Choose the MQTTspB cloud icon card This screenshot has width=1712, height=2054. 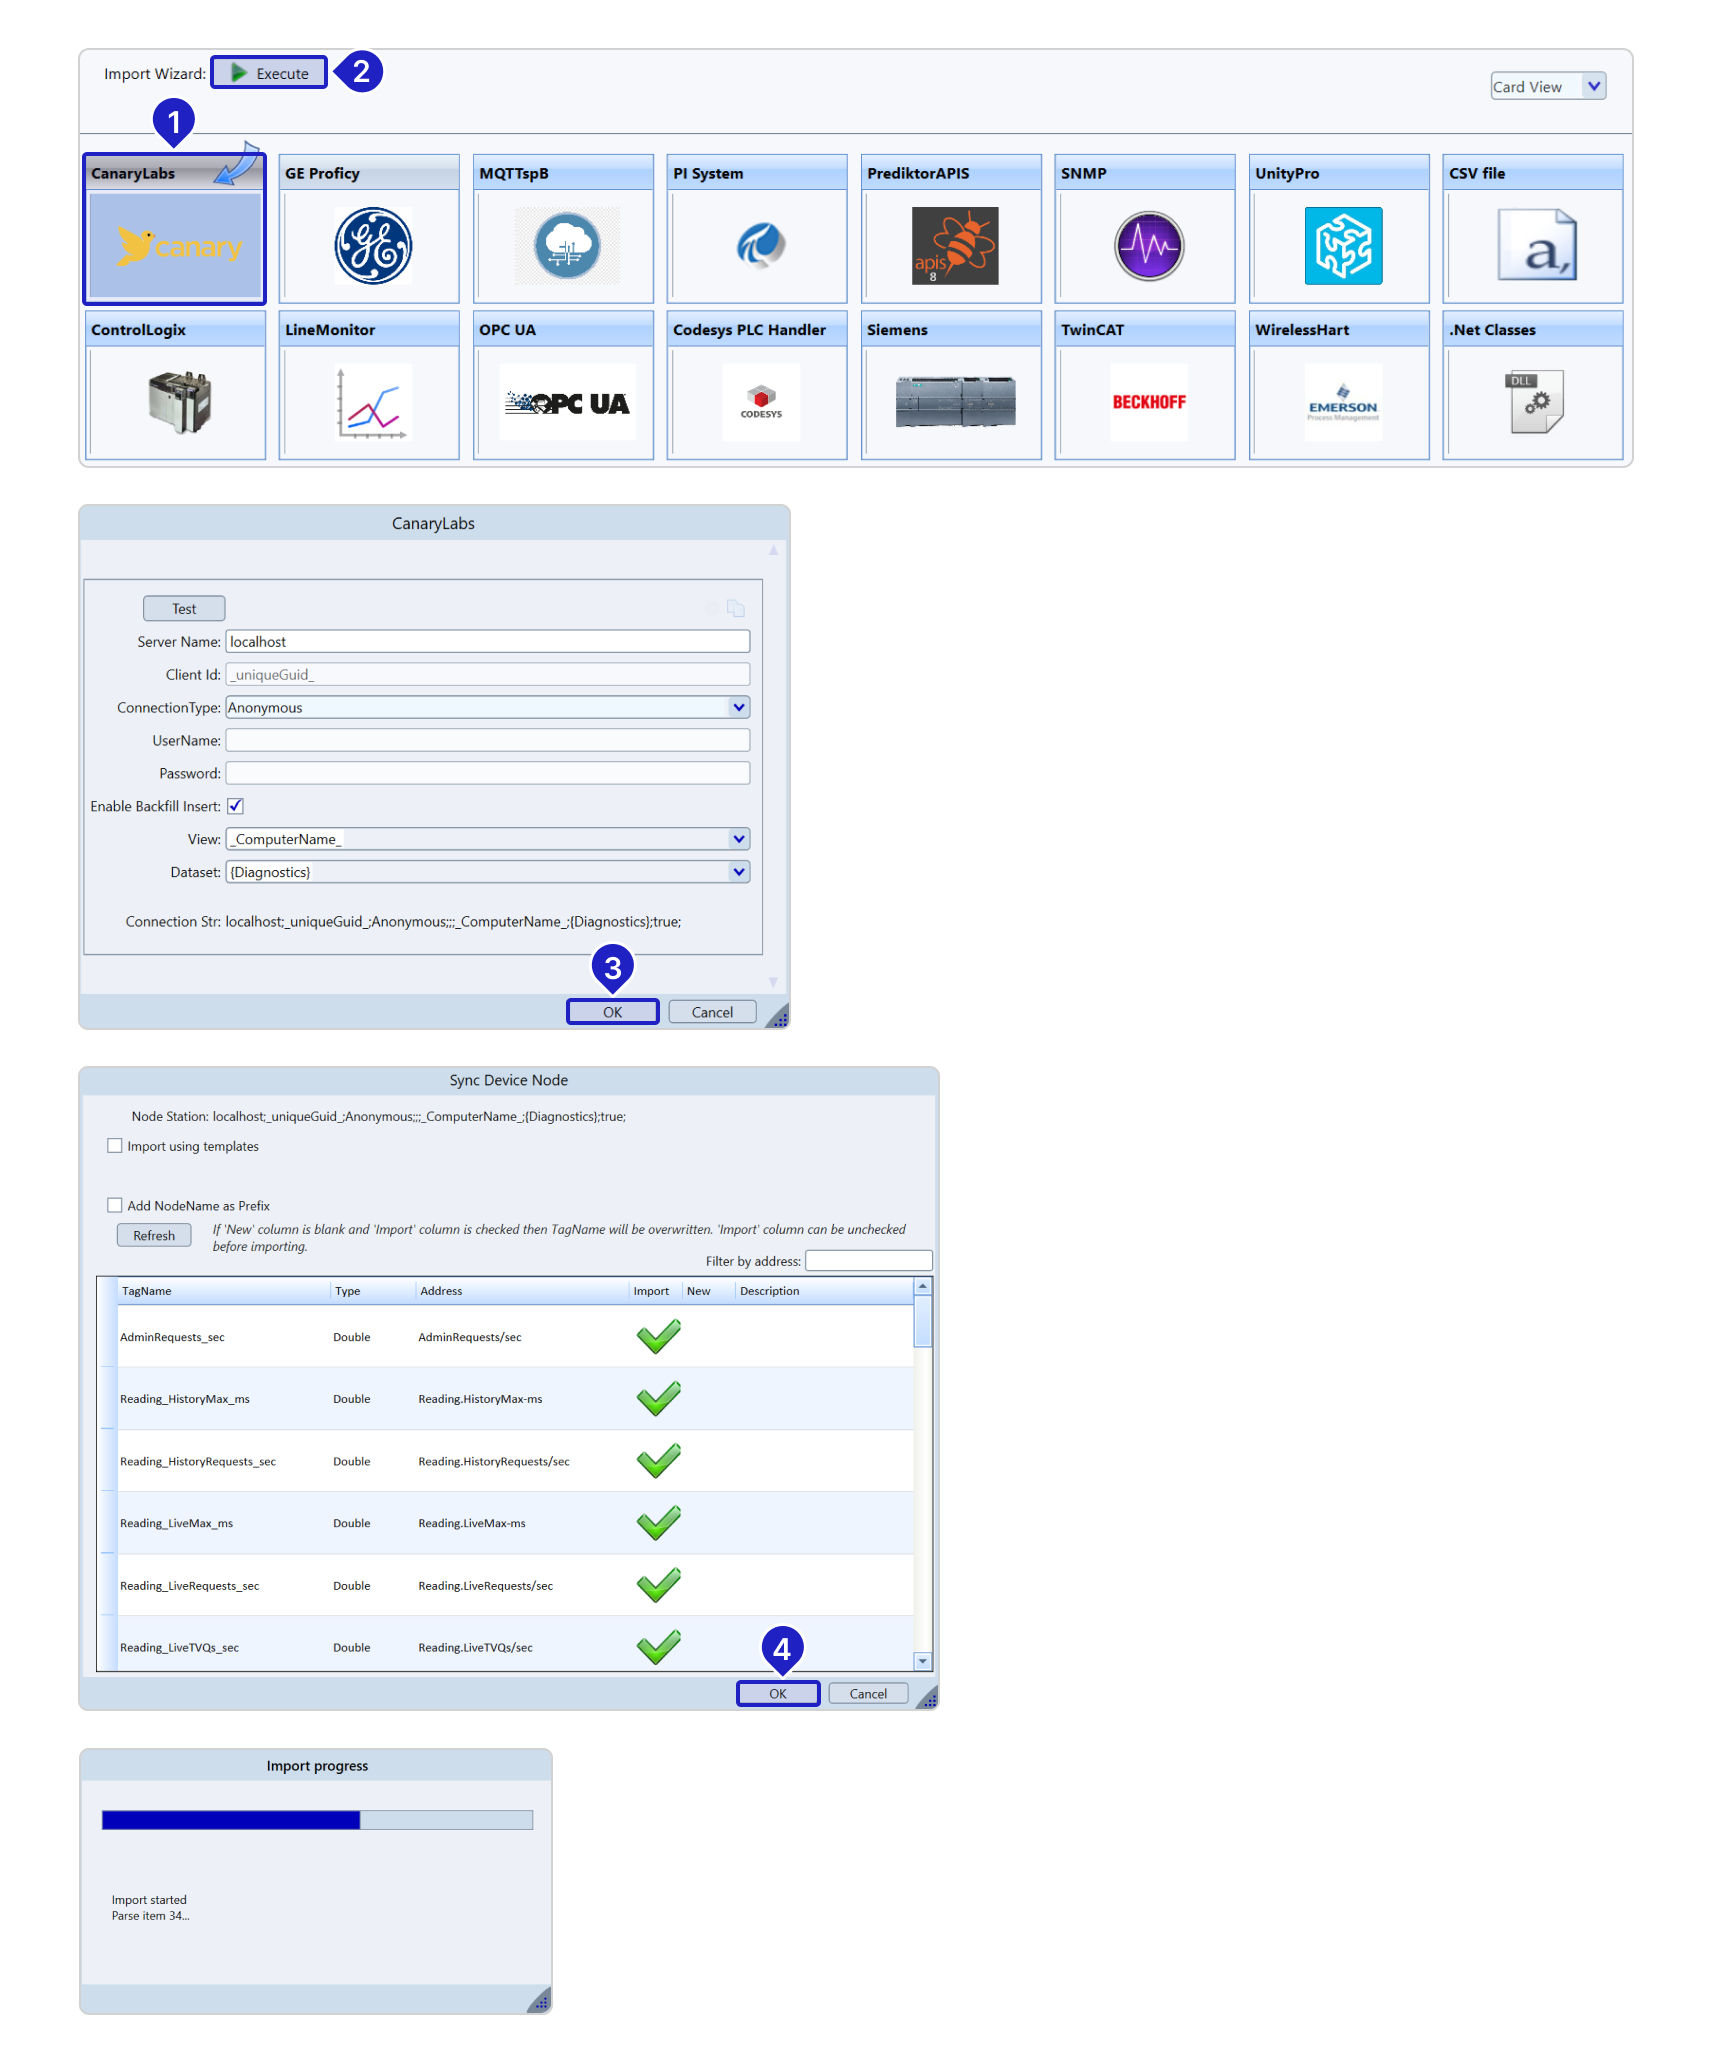566,246
